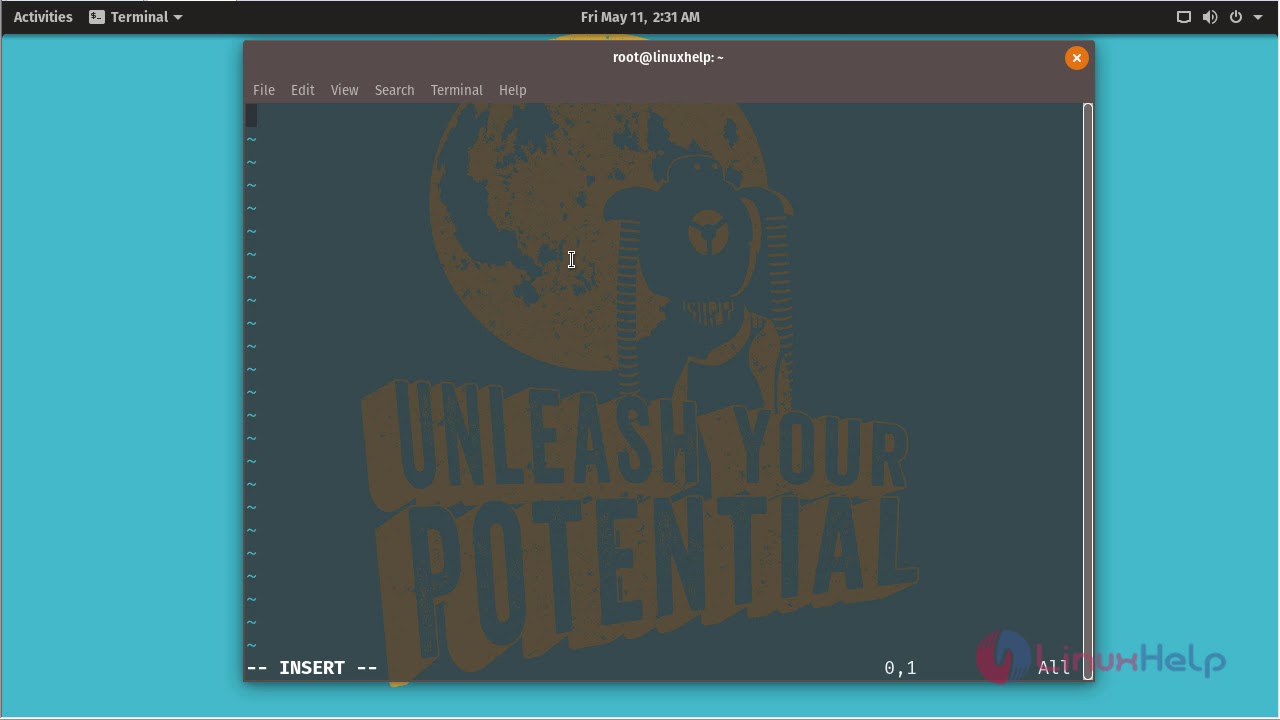Expand the system menu arrow

1258,17
